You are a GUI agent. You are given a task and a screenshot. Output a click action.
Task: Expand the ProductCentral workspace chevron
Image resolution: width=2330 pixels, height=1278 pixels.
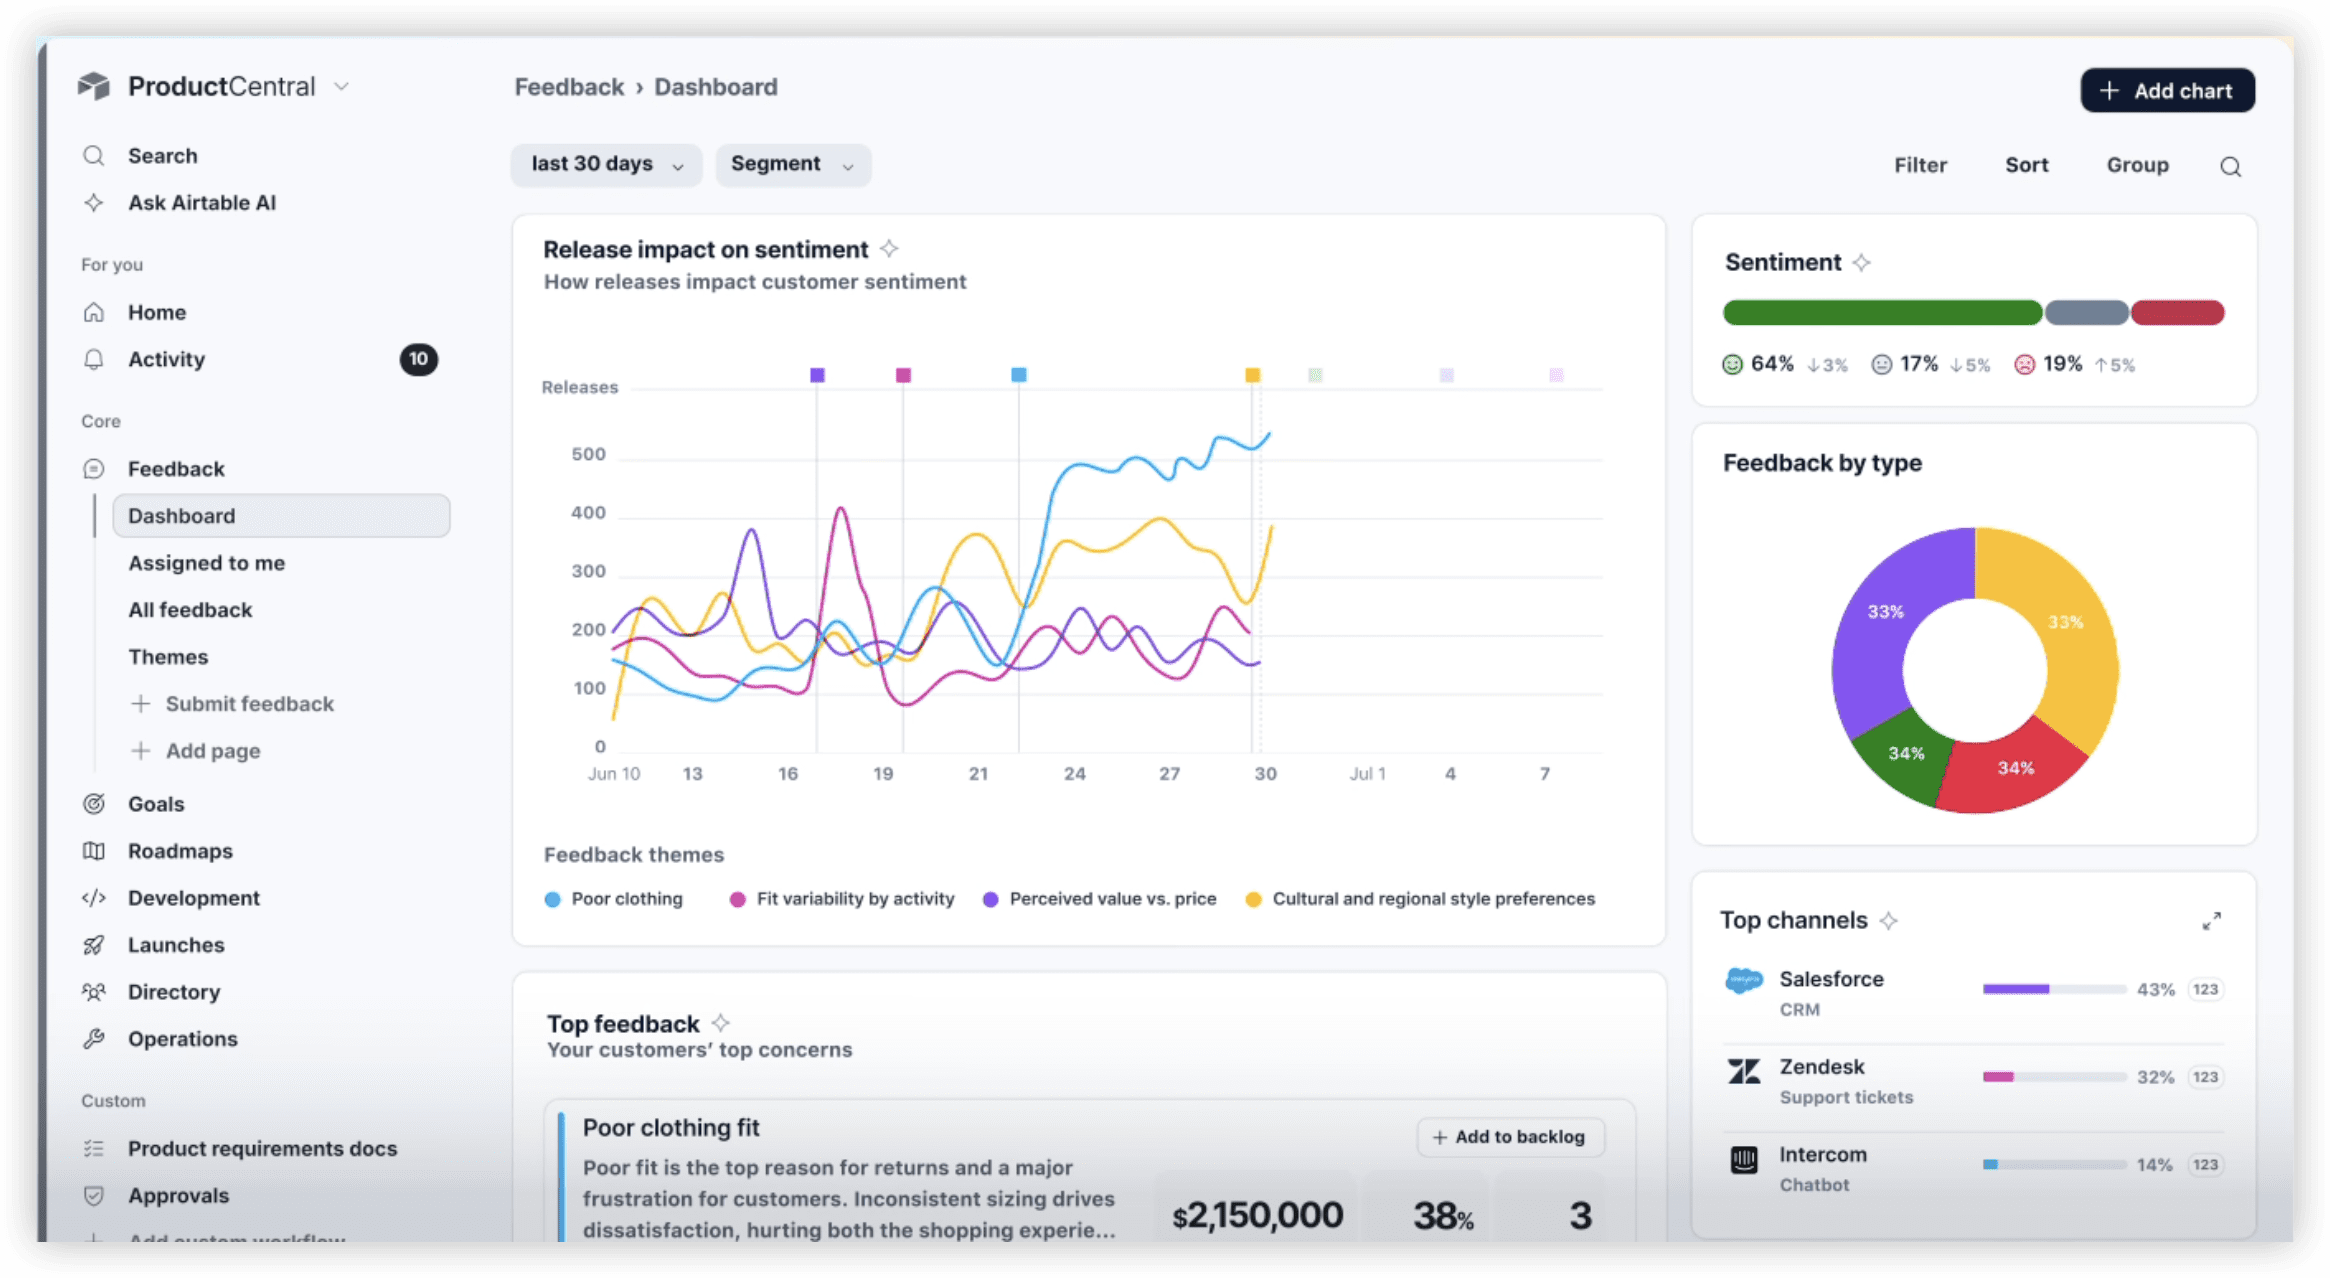tap(342, 87)
